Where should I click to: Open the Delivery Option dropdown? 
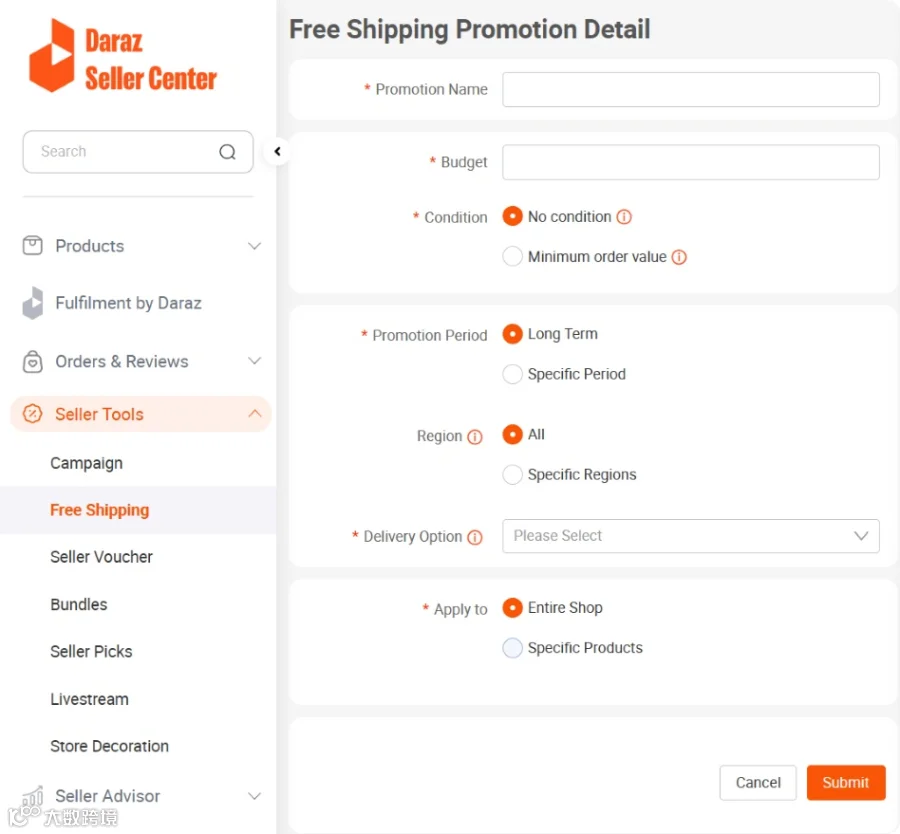[x=690, y=536]
